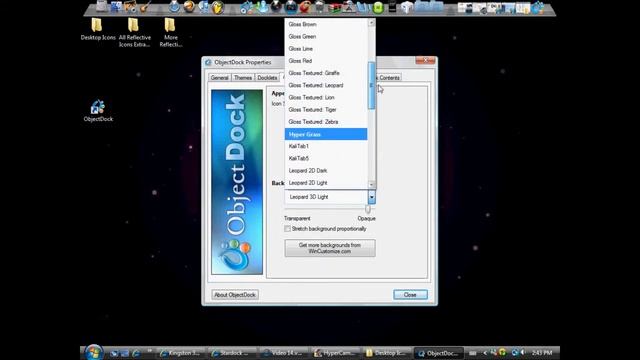Open the Desktop Ic... taskbar item
This screenshot has width=640, height=360.
tap(387, 353)
